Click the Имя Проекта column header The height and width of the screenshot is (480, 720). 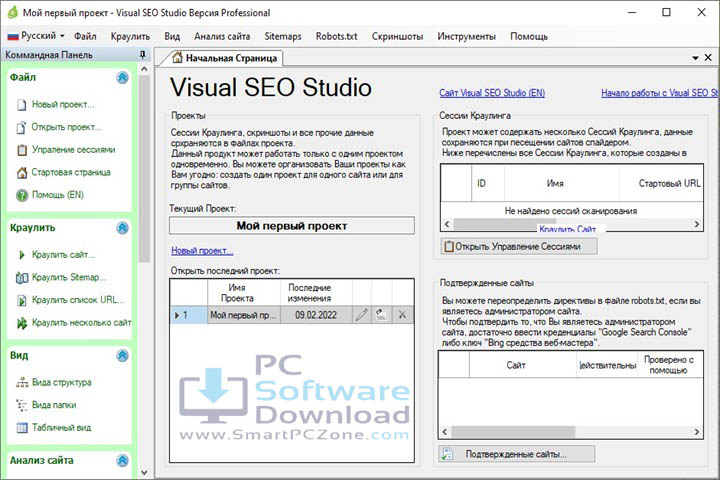pyautogui.click(x=244, y=293)
